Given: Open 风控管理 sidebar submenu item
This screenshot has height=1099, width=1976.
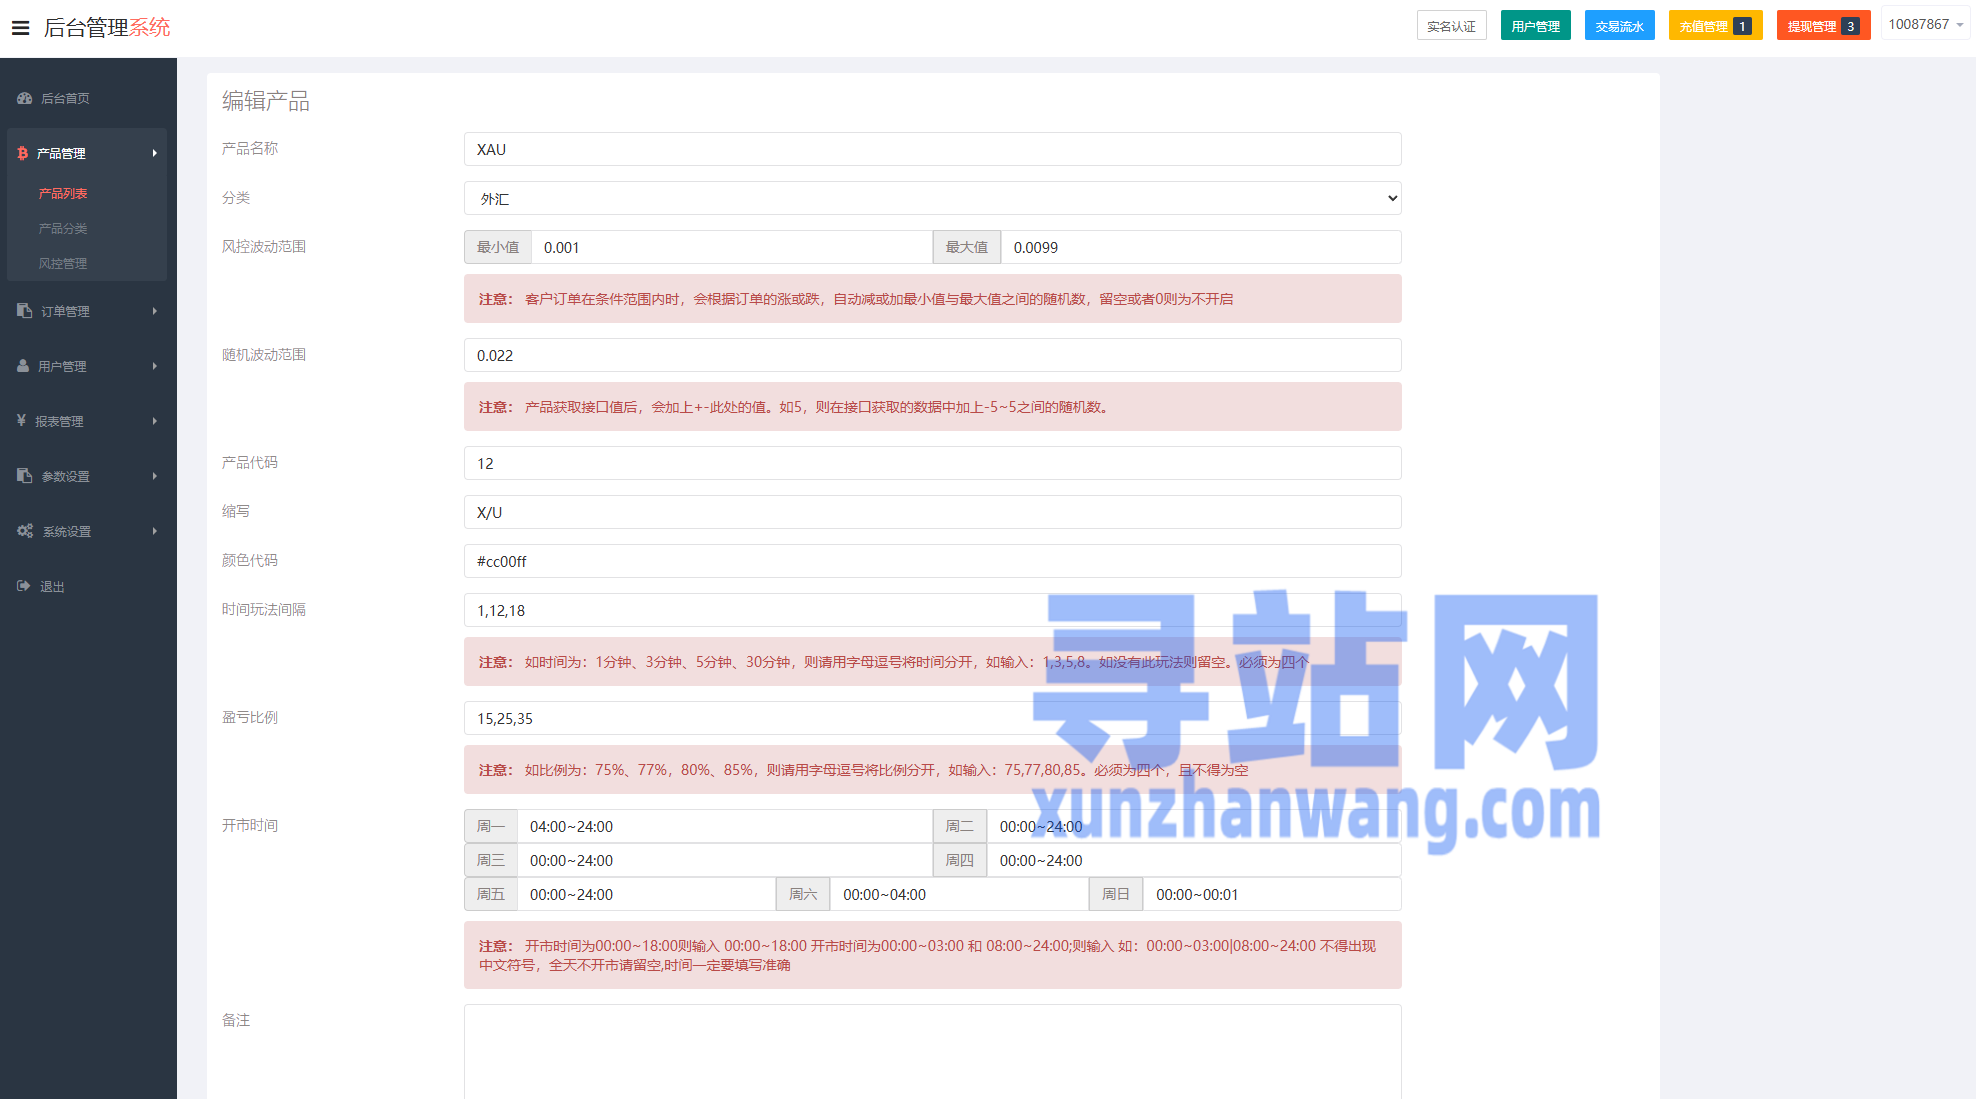Looking at the screenshot, I should (x=63, y=263).
